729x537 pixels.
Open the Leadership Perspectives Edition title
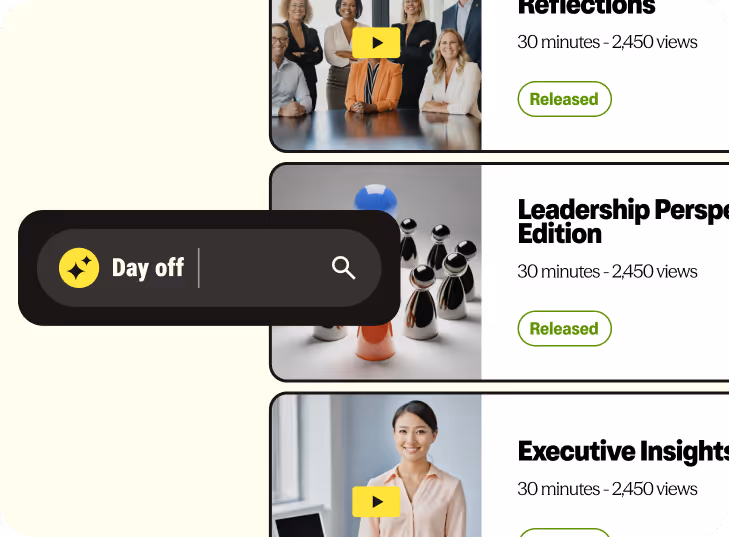[x=623, y=222]
